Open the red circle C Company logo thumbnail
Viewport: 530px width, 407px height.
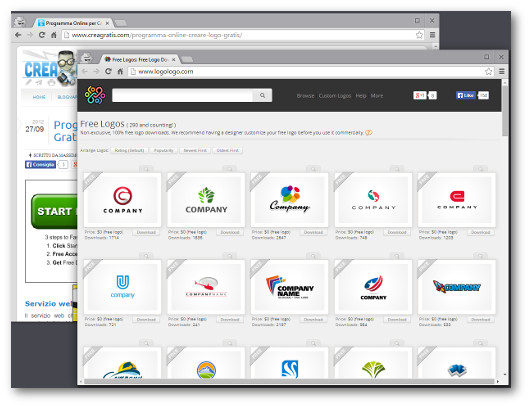[122, 200]
